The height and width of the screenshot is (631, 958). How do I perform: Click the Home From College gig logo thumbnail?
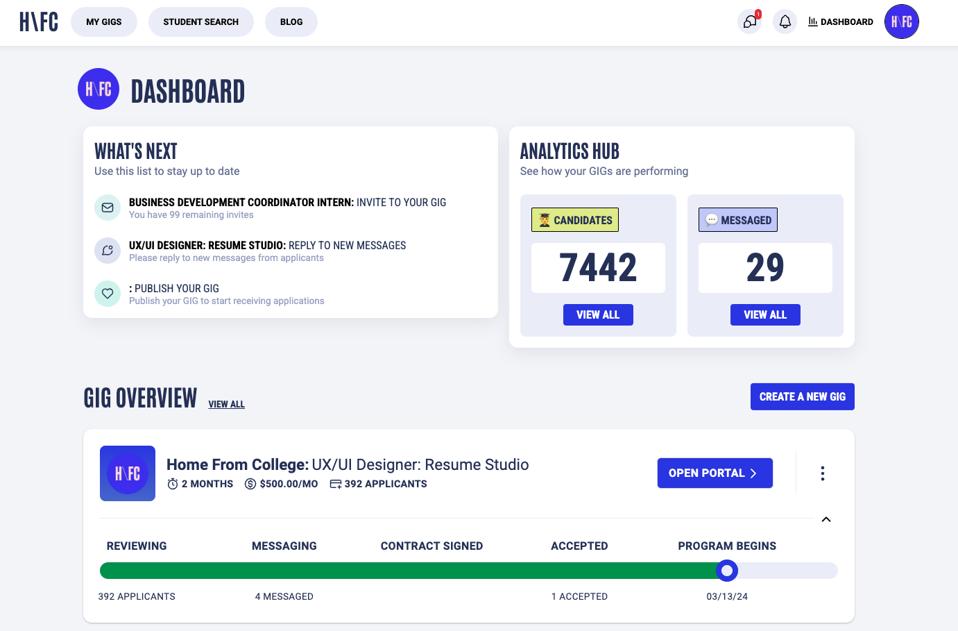(127, 473)
